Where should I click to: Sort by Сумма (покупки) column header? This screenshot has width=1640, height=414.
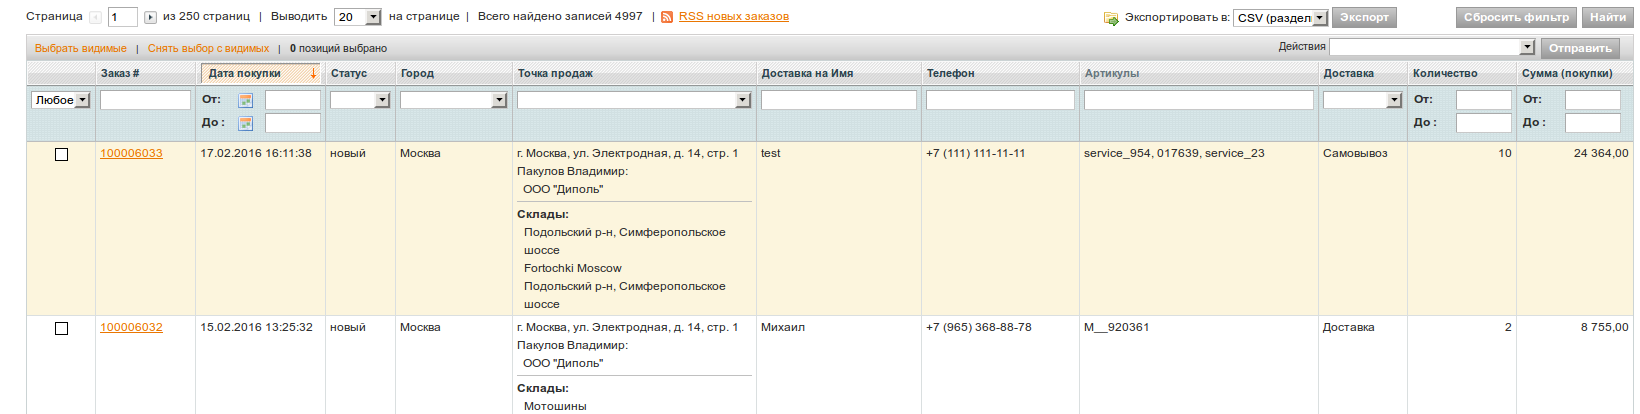click(1567, 73)
